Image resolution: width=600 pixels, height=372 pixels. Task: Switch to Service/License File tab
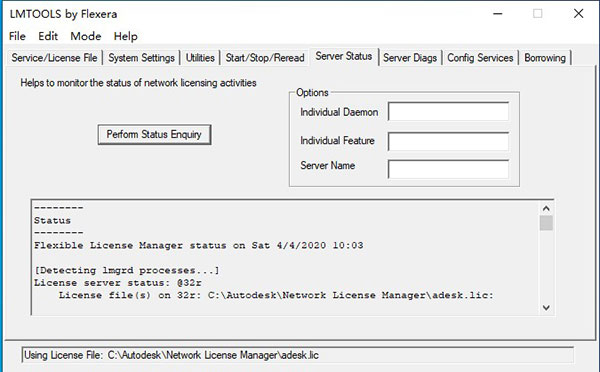(x=54, y=58)
